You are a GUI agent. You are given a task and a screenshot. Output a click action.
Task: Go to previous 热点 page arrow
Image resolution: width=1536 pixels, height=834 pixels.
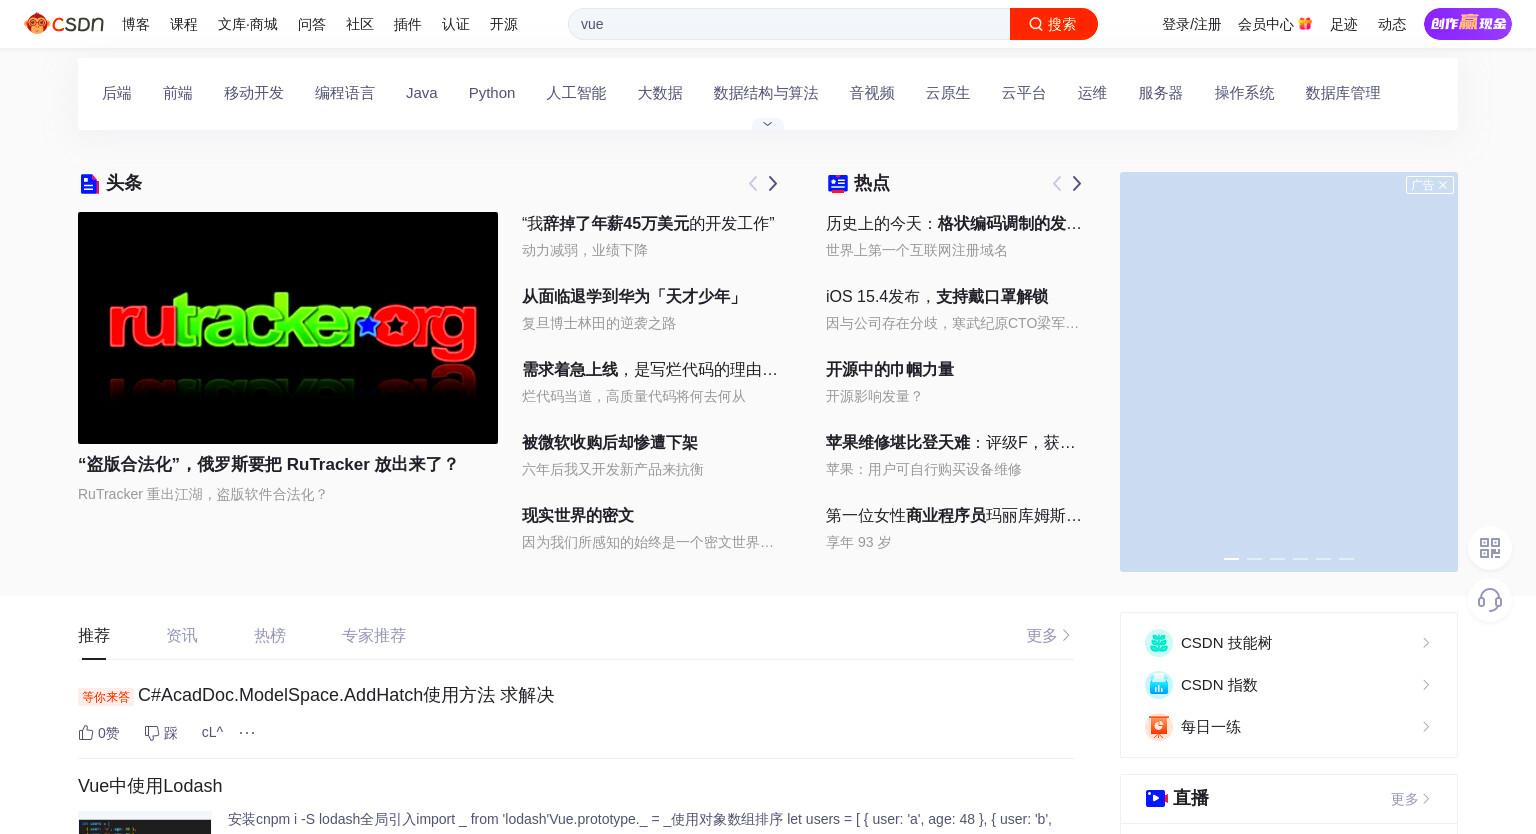[x=1057, y=183]
